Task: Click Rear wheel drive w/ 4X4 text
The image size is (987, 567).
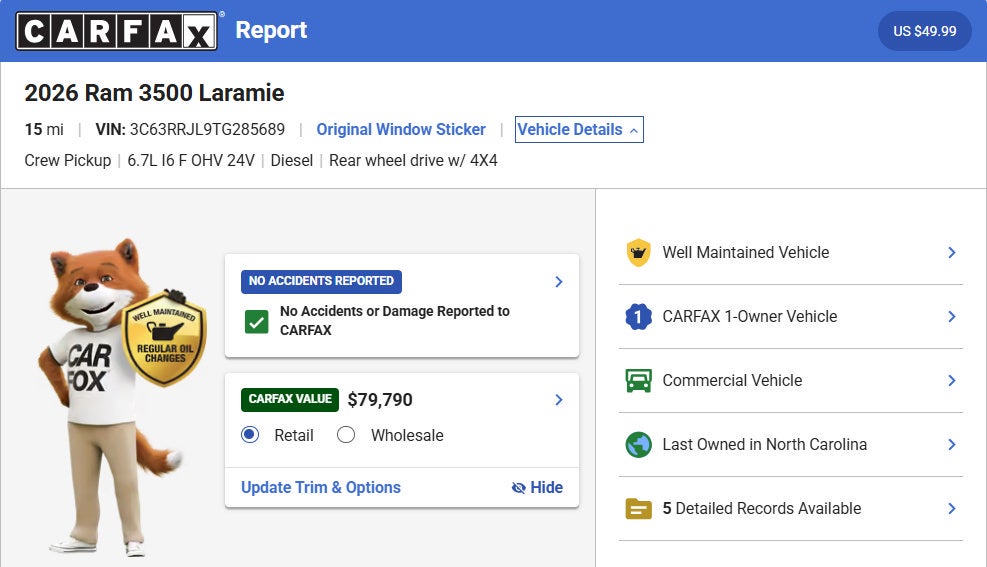Action: tap(413, 160)
